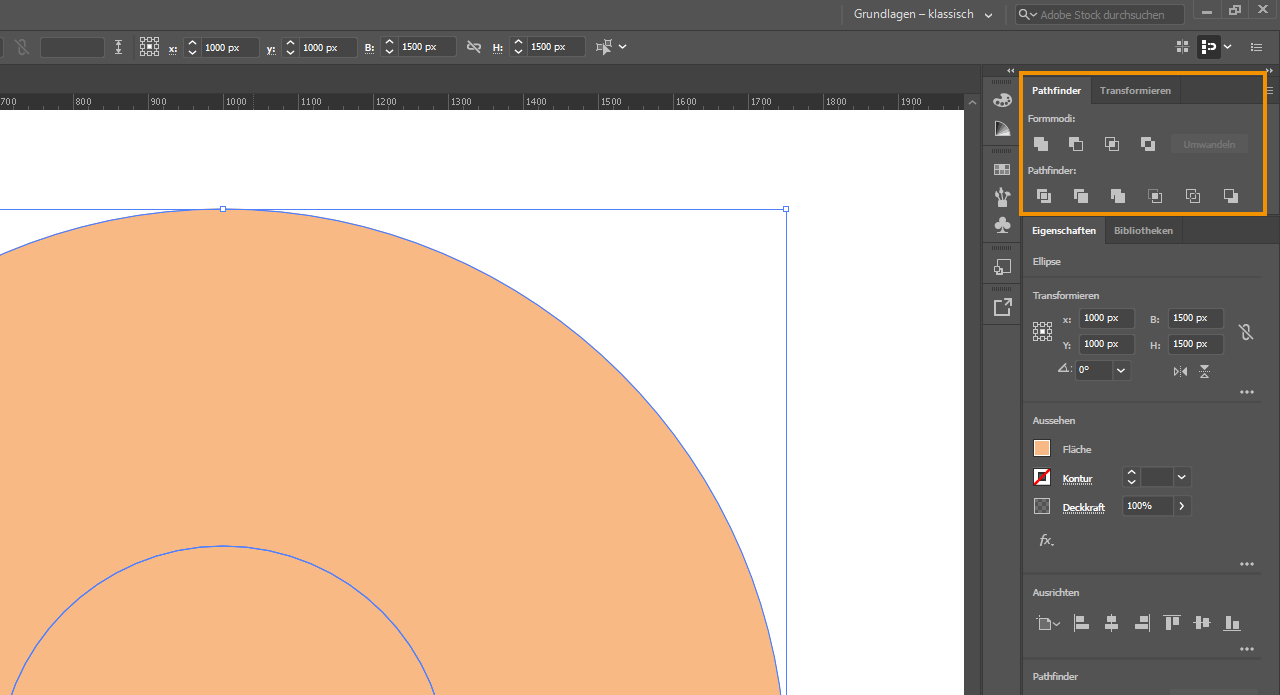Open the Color Guide panel icon

pyautogui.click(x=1002, y=128)
